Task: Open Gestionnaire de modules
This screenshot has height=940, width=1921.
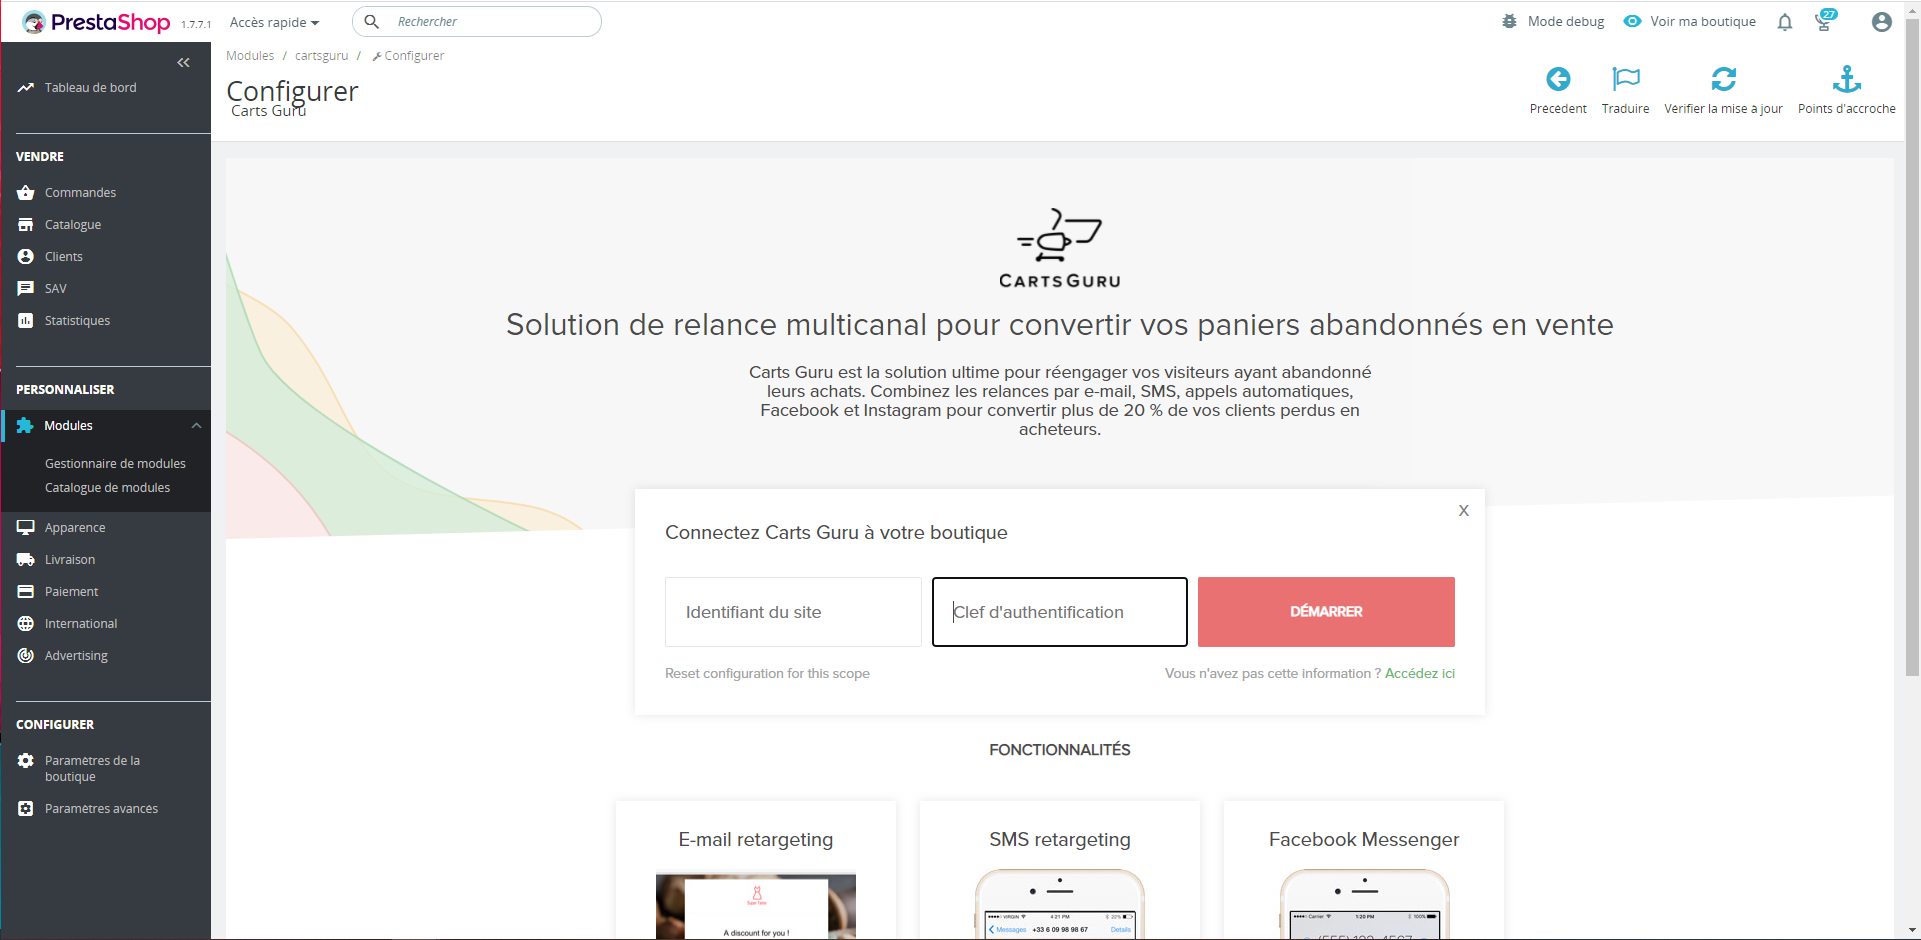Action: coord(115,464)
